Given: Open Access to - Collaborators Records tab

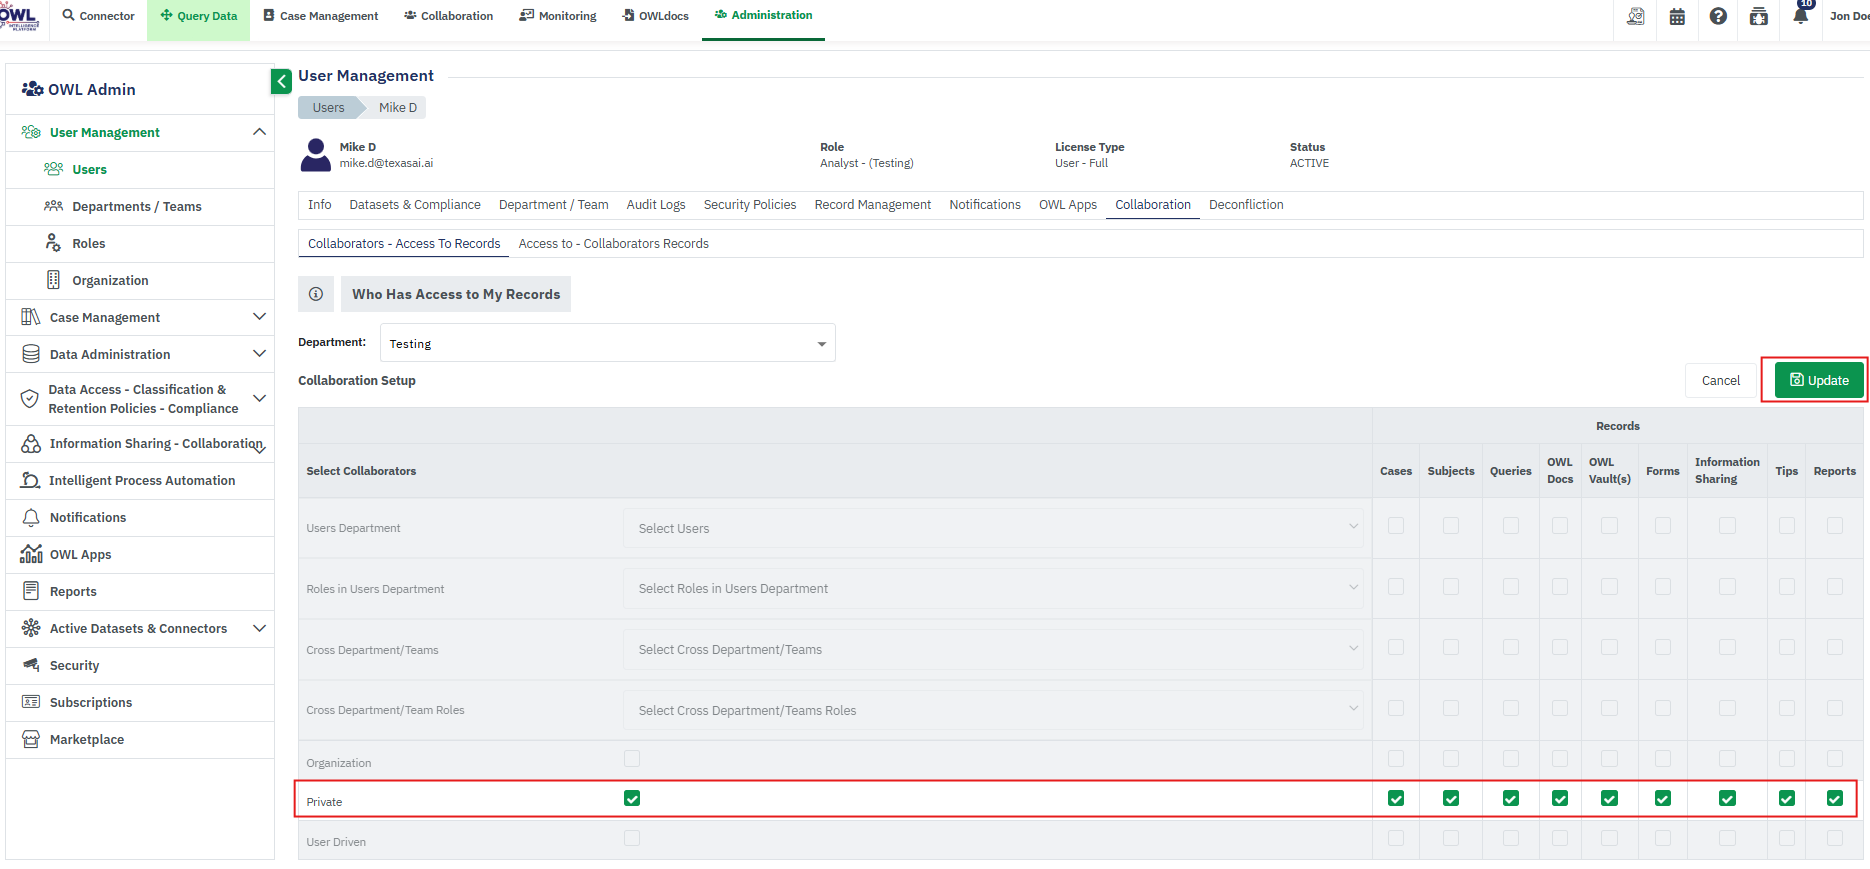Looking at the screenshot, I should coord(613,244).
